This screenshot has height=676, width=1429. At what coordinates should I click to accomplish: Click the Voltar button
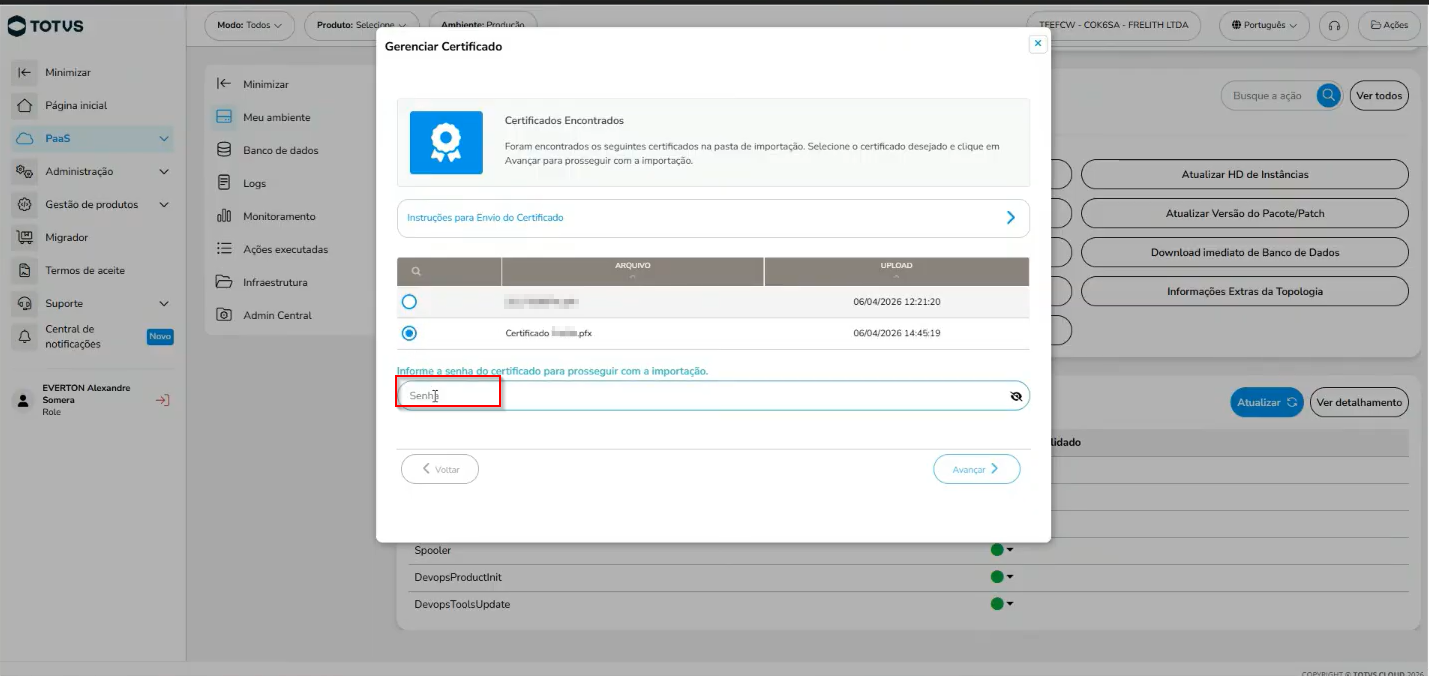(x=440, y=469)
